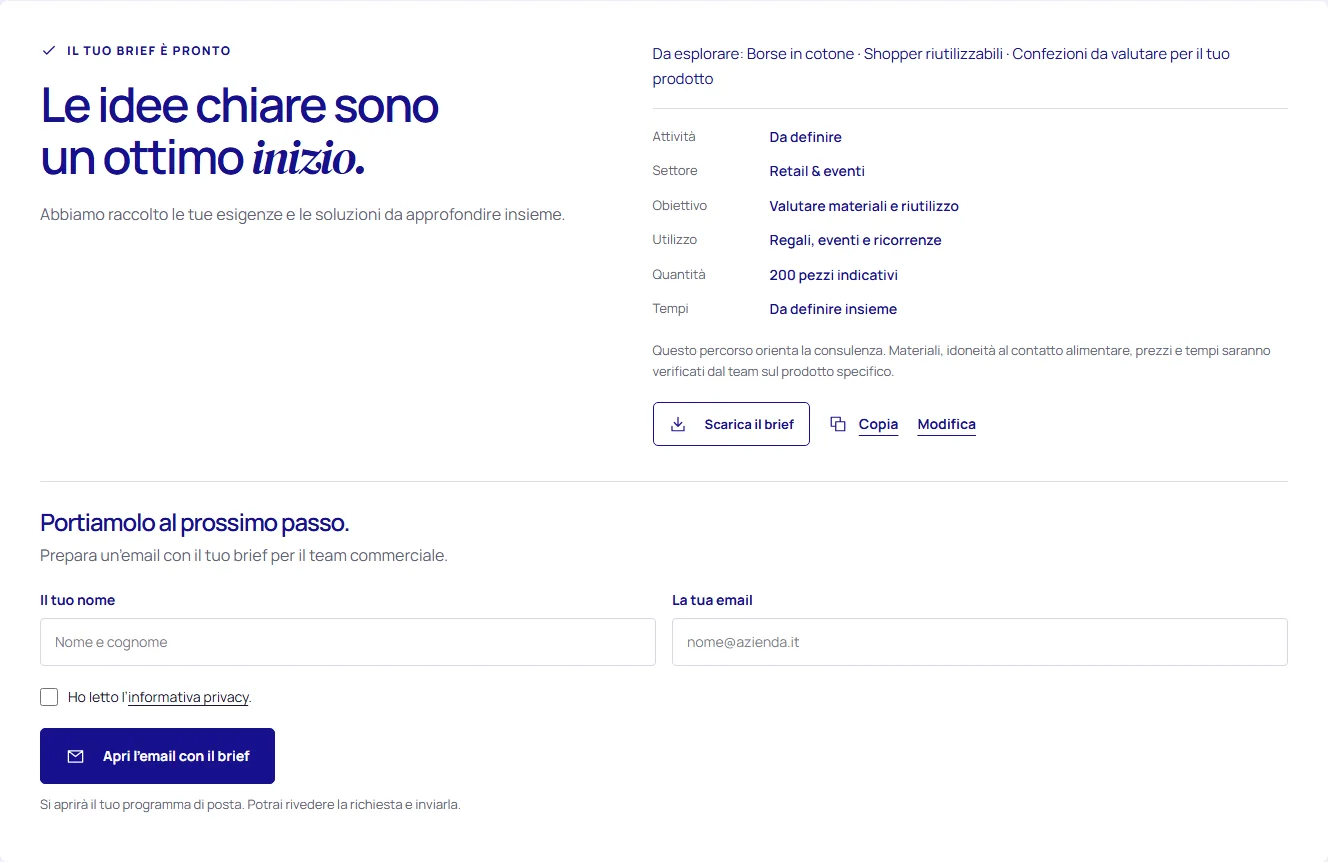This screenshot has height=863, width=1328.
Task: Open the informativa privacy link
Action: click(x=188, y=697)
